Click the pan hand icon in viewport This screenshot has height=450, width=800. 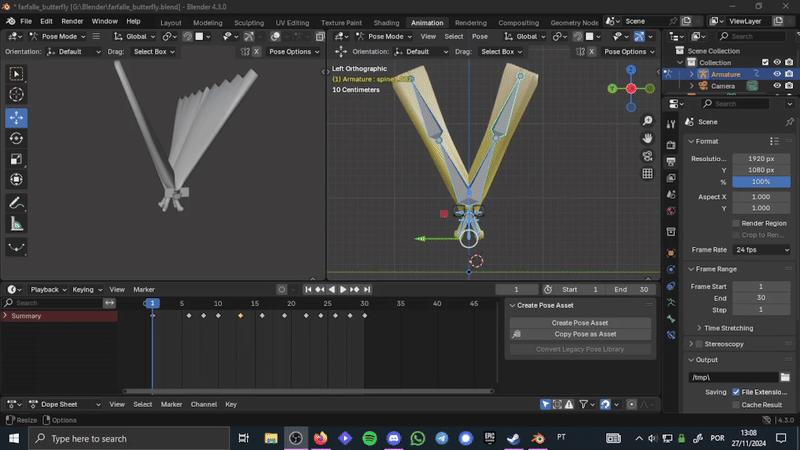point(647,137)
